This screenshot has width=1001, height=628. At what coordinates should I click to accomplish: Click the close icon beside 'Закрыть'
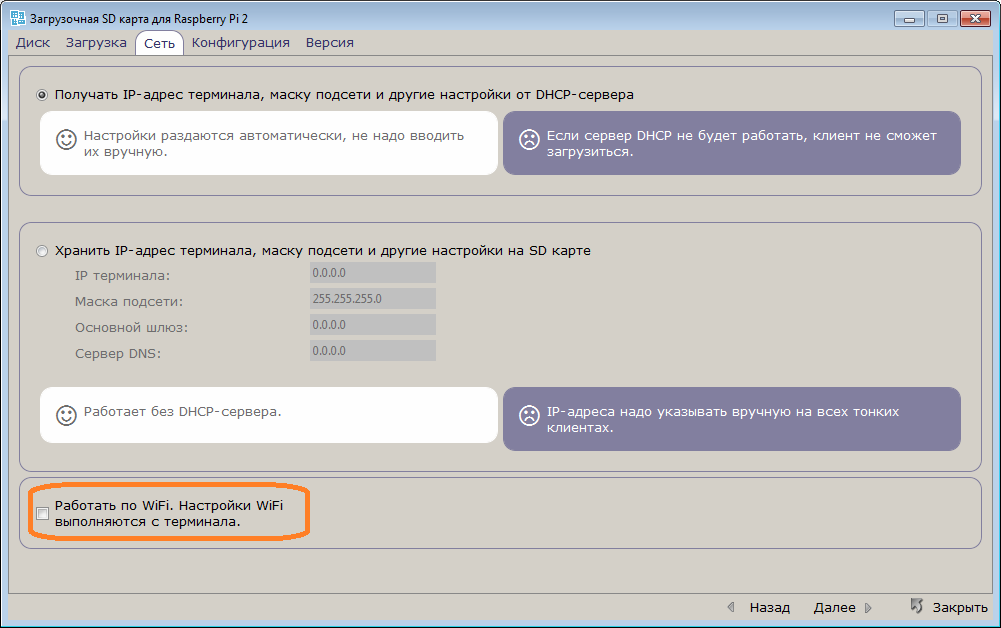point(917,606)
